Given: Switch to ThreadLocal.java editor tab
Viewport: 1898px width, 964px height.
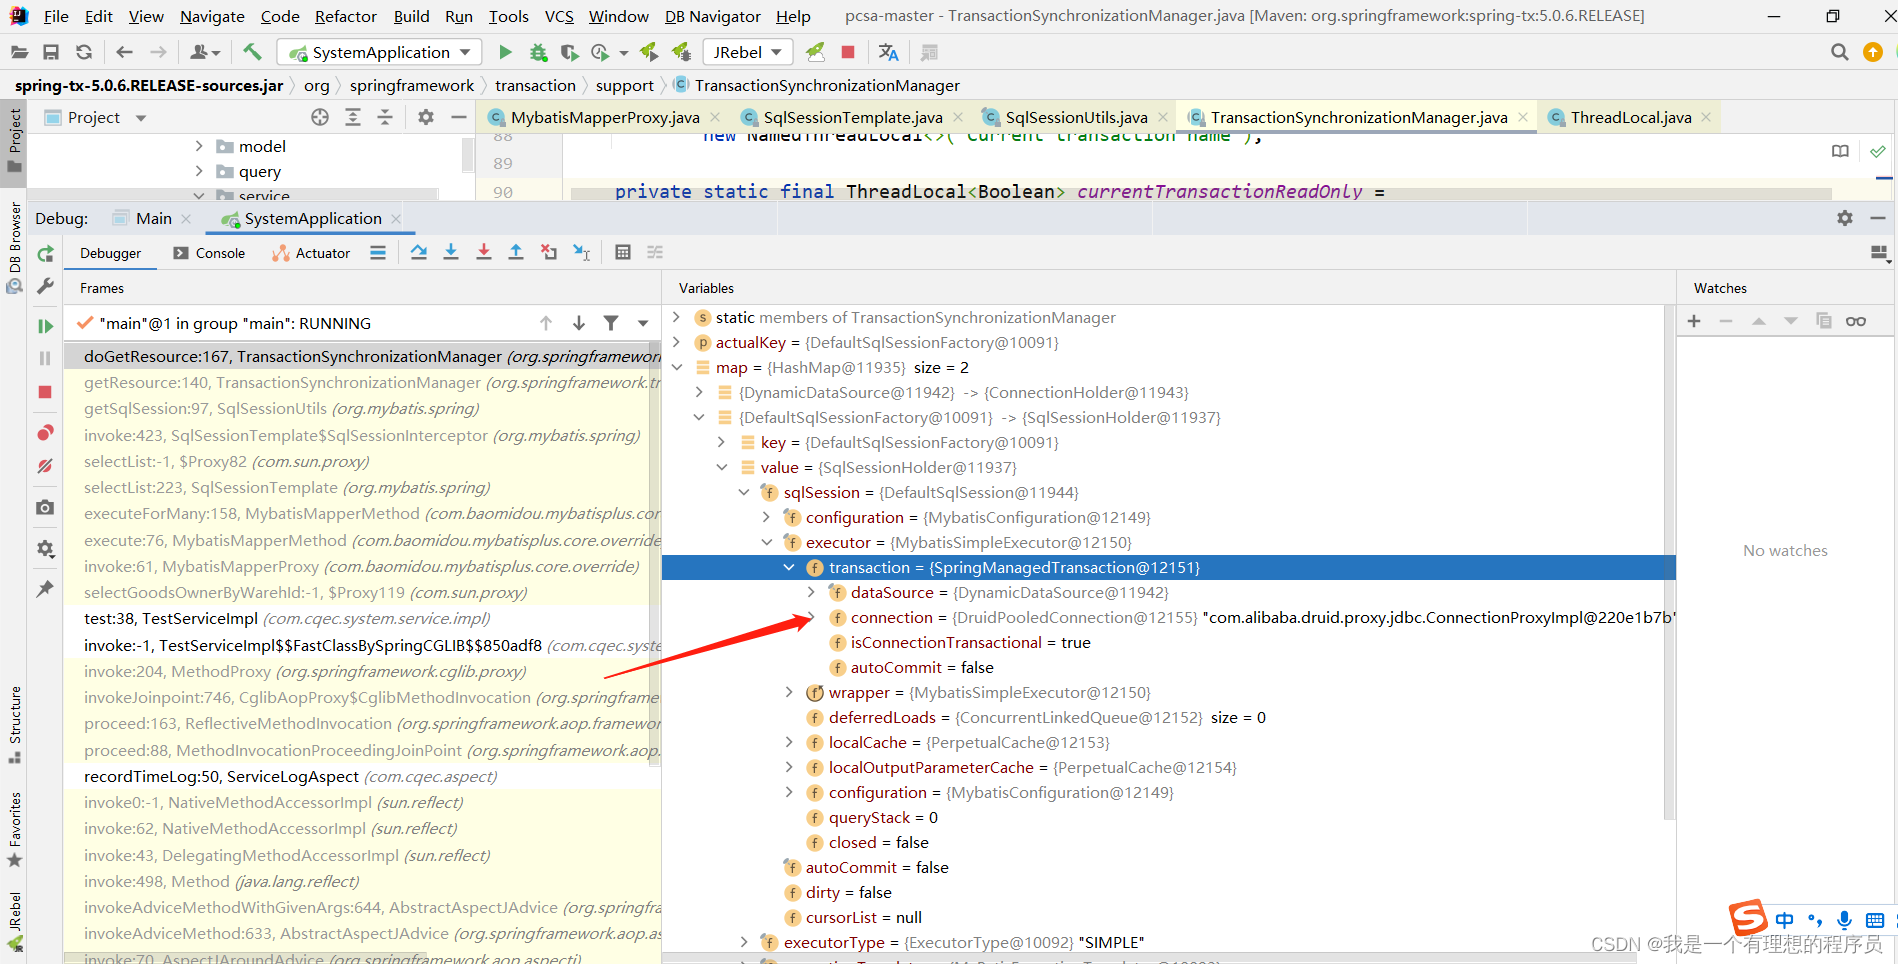Looking at the screenshot, I should [x=1631, y=117].
